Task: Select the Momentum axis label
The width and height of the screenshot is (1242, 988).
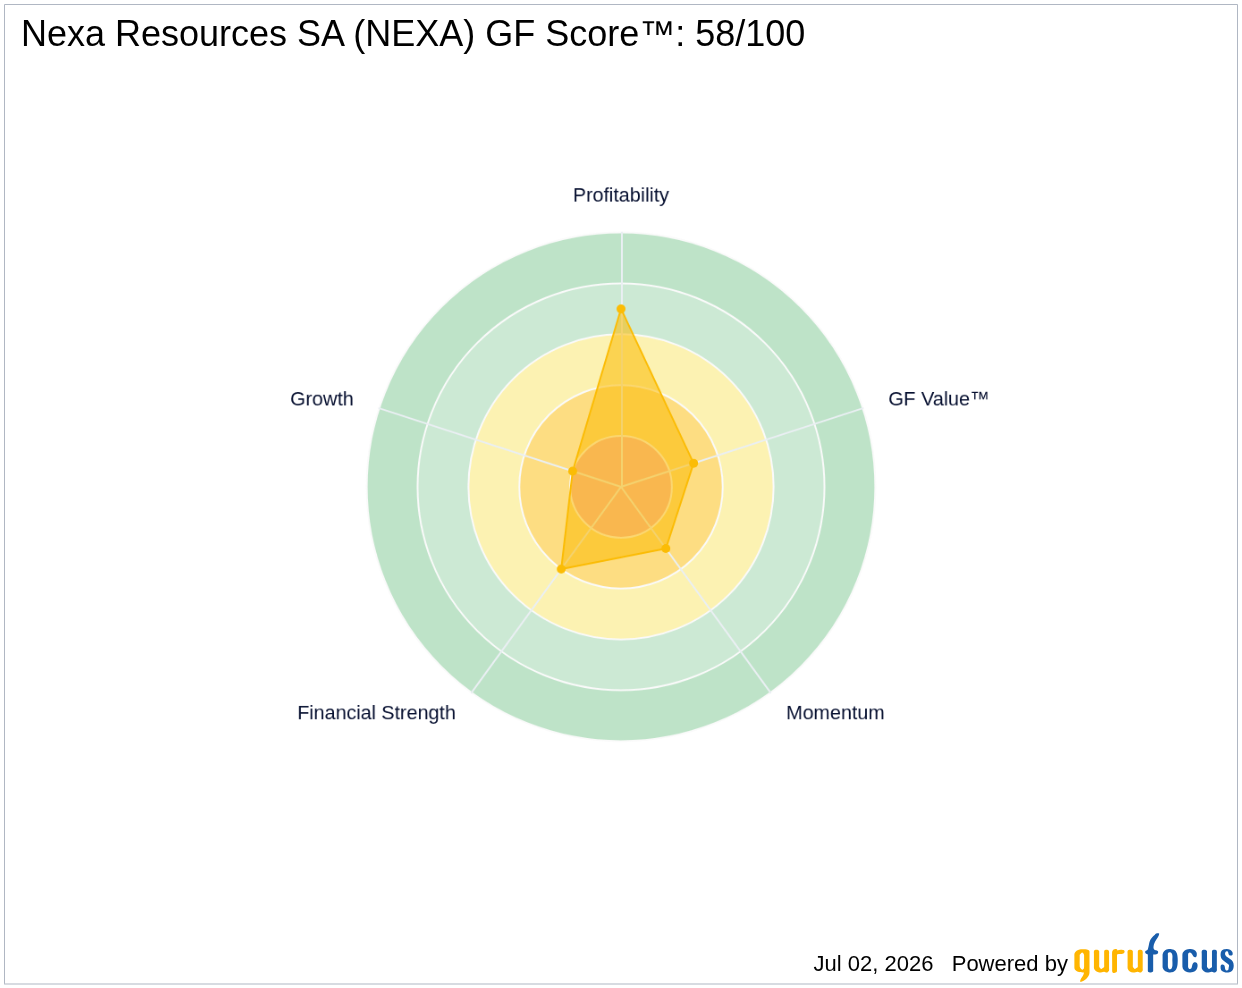Action: (835, 713)
